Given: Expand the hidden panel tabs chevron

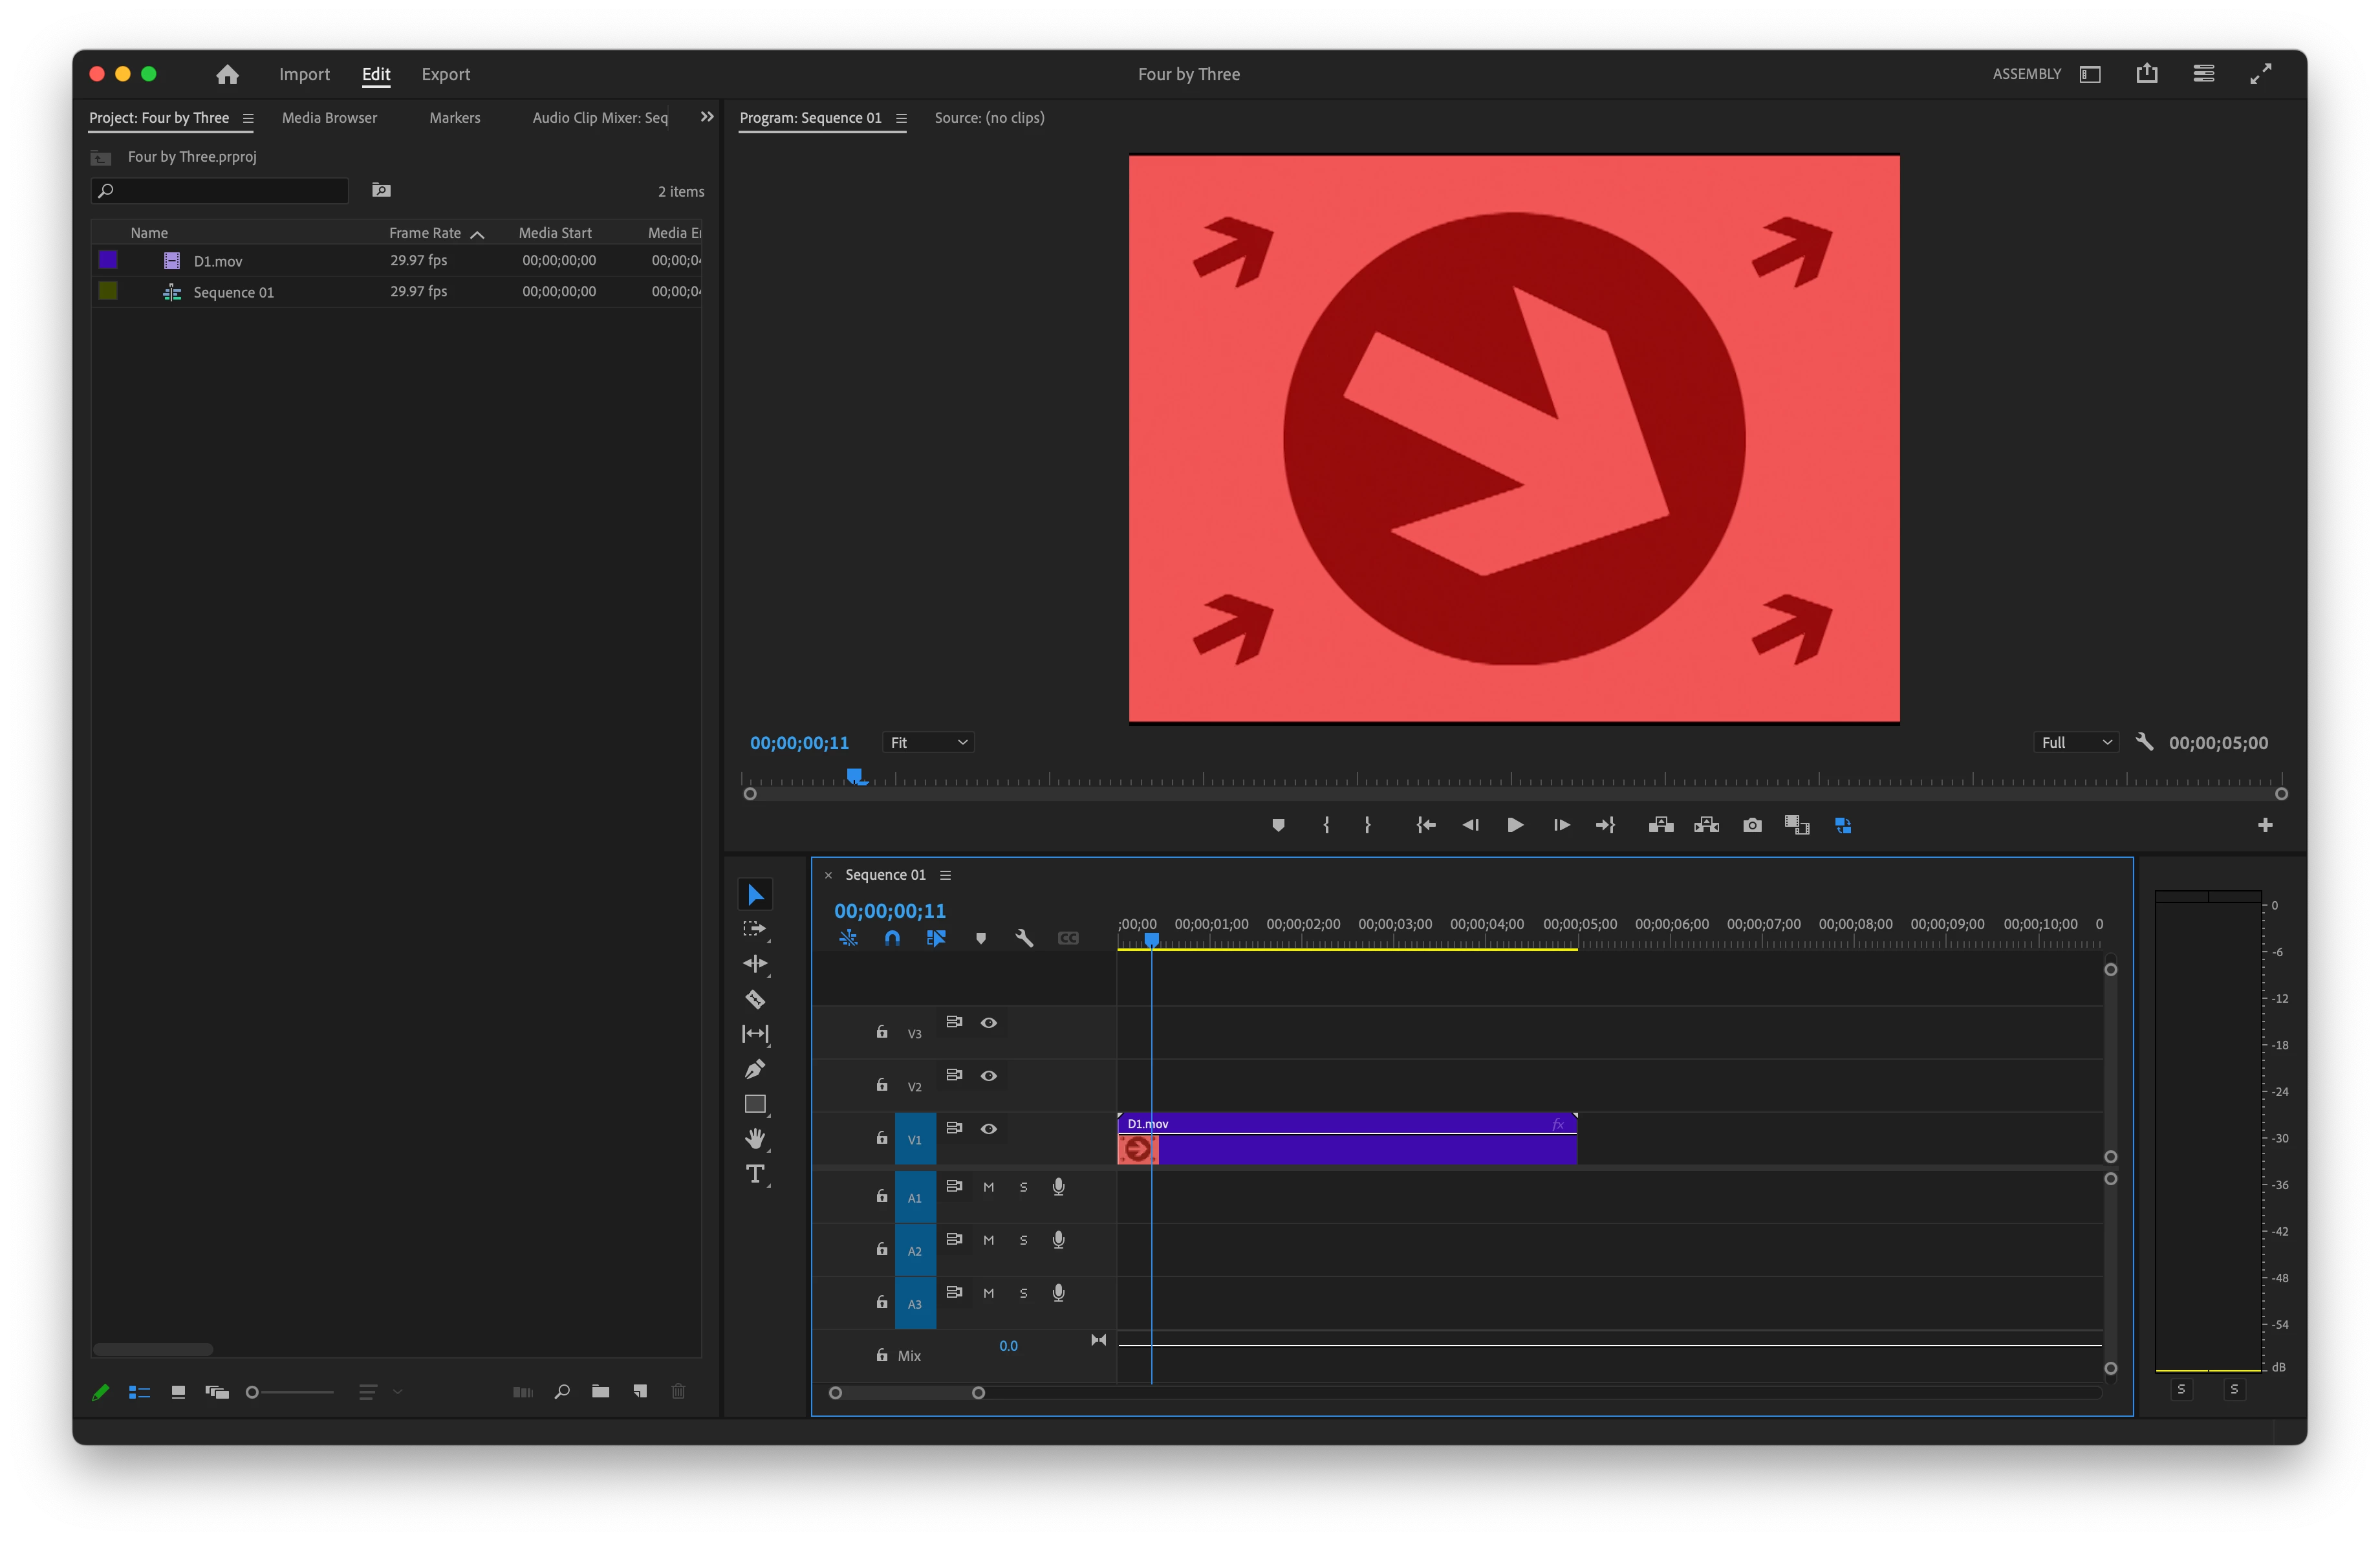Looking at the screenshot, I should click(x=707, y=117).
